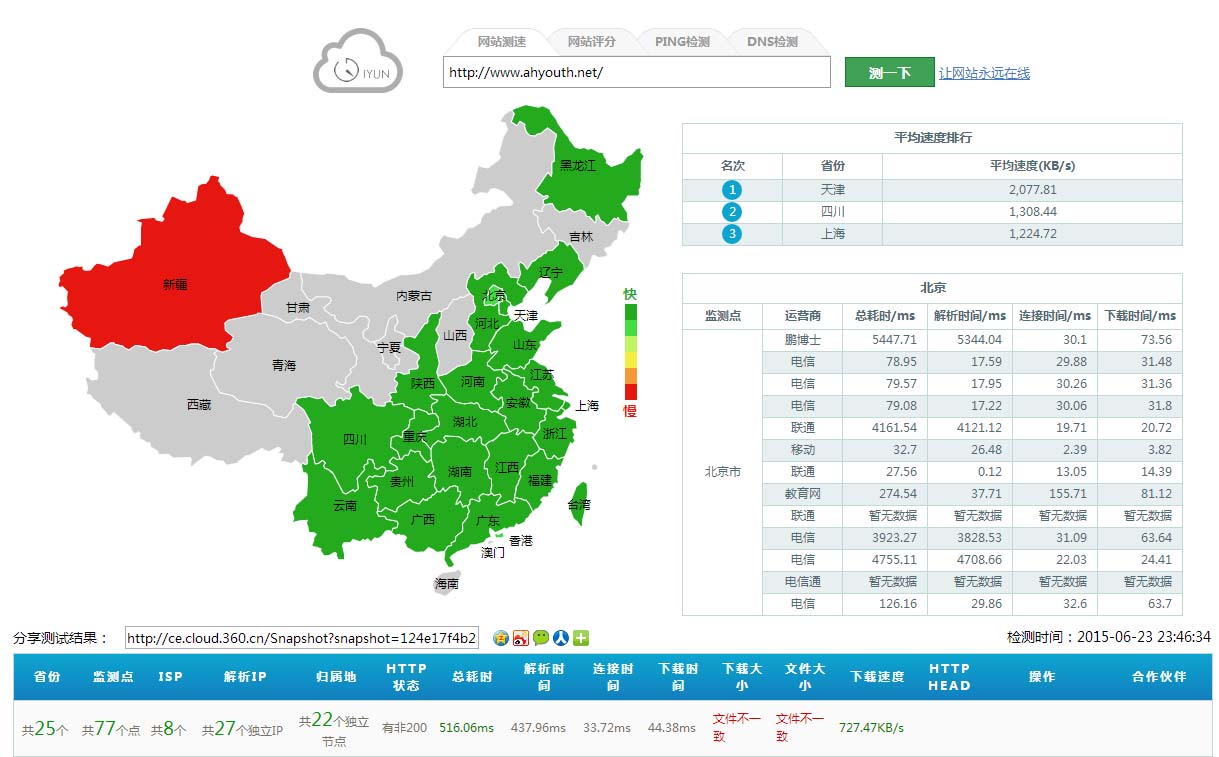Share result to Sina Weibo icon

(x=521, y=638)
